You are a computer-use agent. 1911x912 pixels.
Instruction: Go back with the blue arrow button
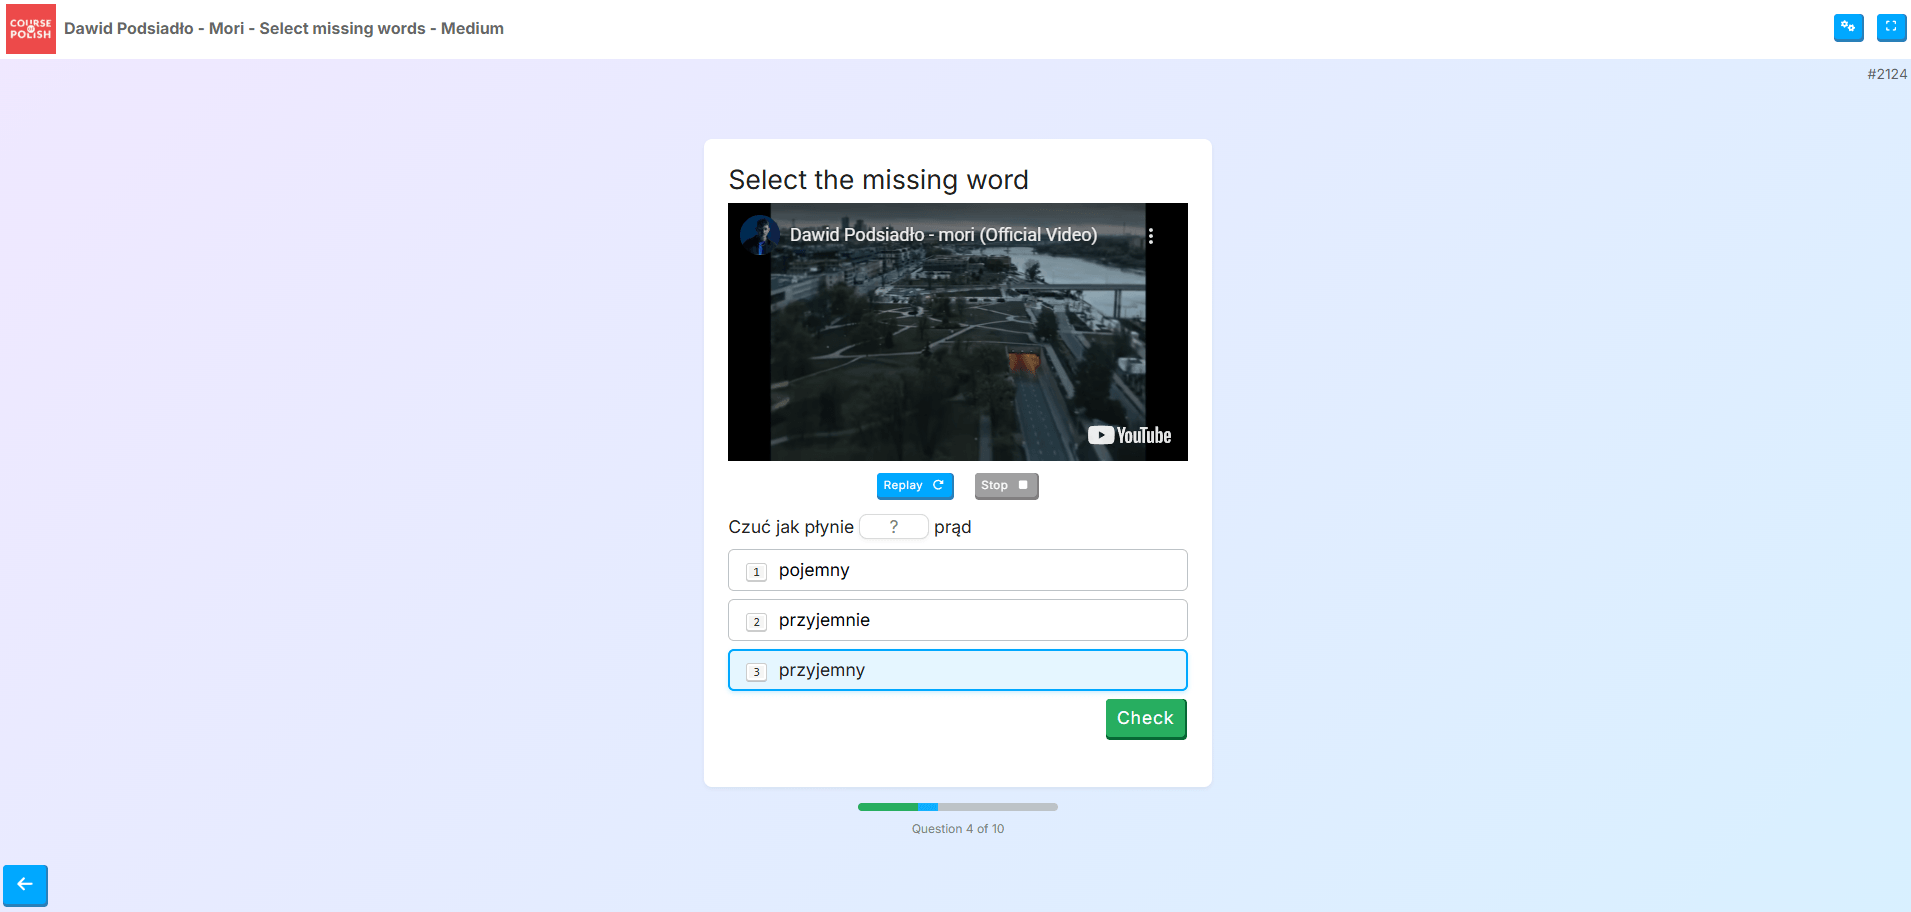[x=25, y=886]
